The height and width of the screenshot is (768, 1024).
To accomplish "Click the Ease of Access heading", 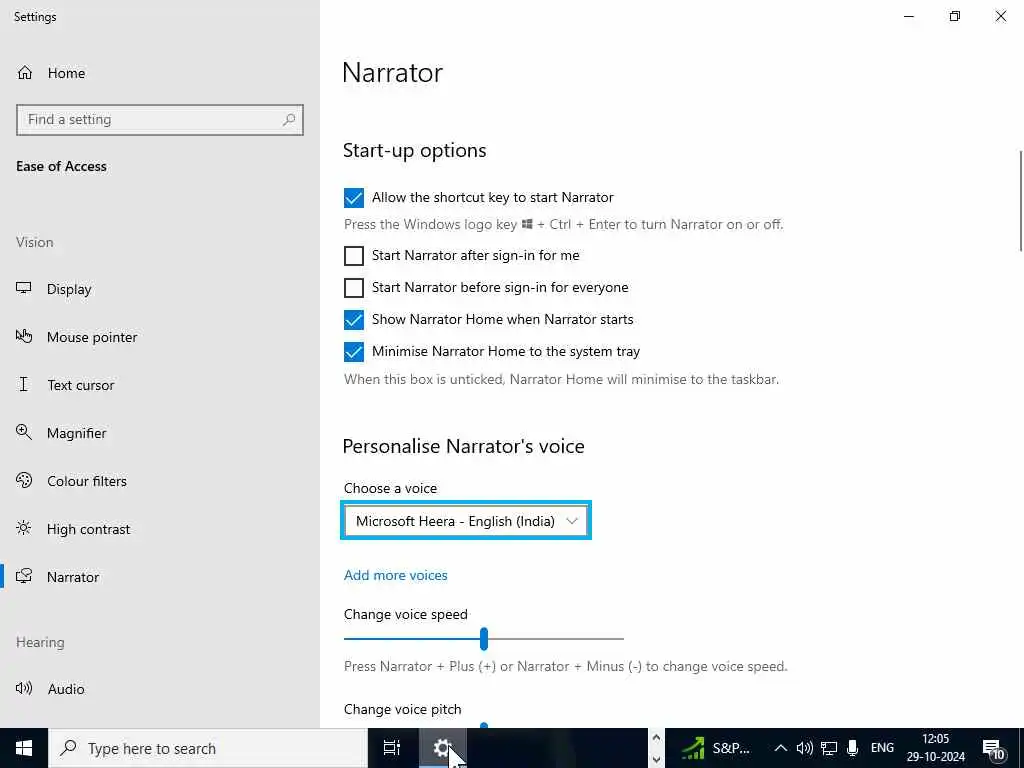I will tap(61, 166).
